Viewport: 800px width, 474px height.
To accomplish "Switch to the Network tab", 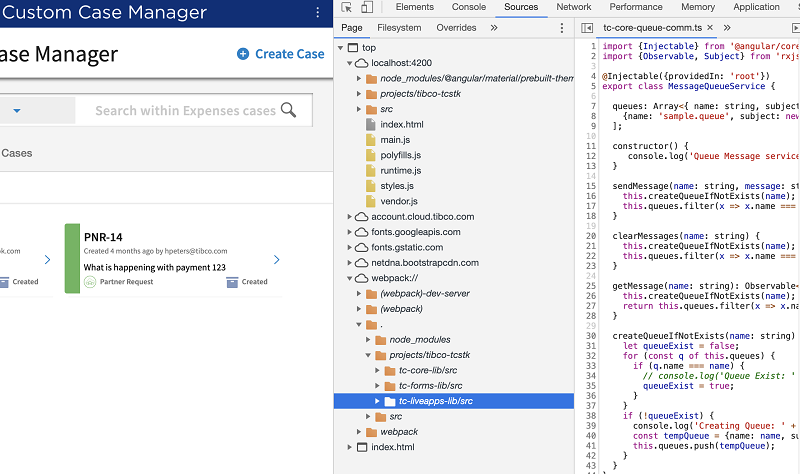I will [573, 7].
